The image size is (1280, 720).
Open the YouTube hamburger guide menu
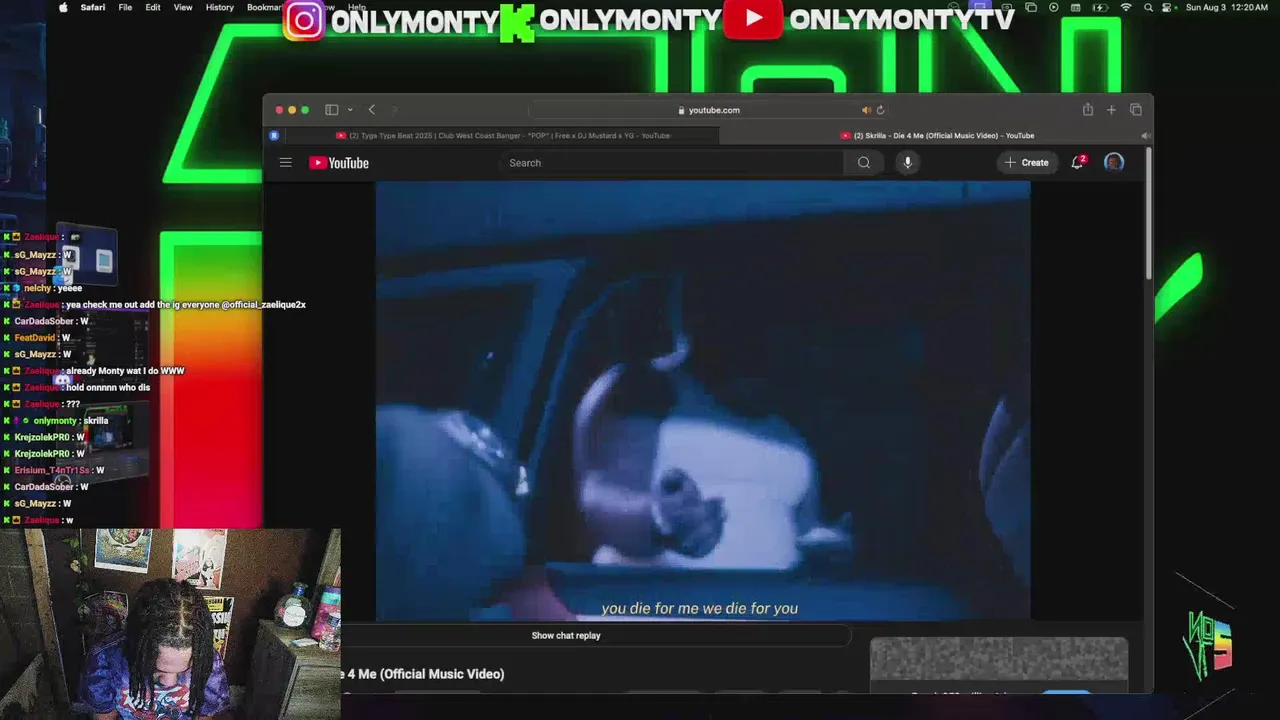click(286, 162)
